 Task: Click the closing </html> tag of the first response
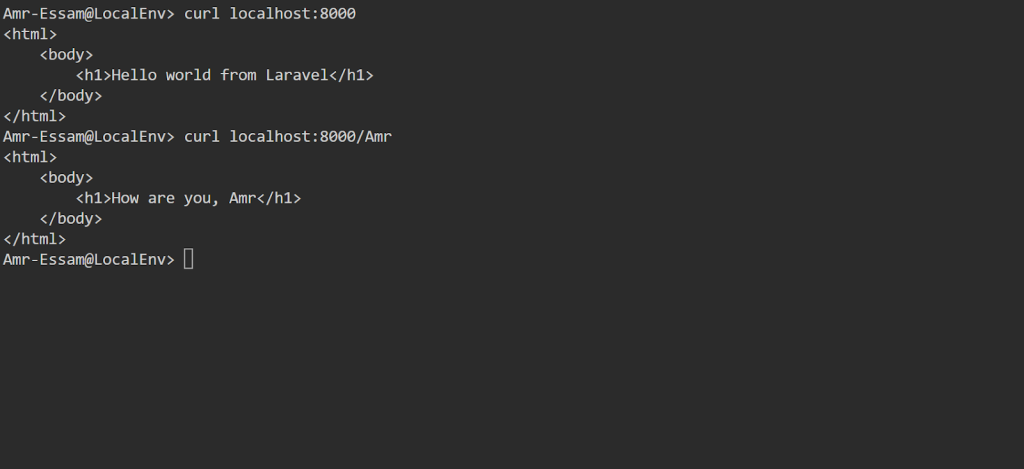35,116
